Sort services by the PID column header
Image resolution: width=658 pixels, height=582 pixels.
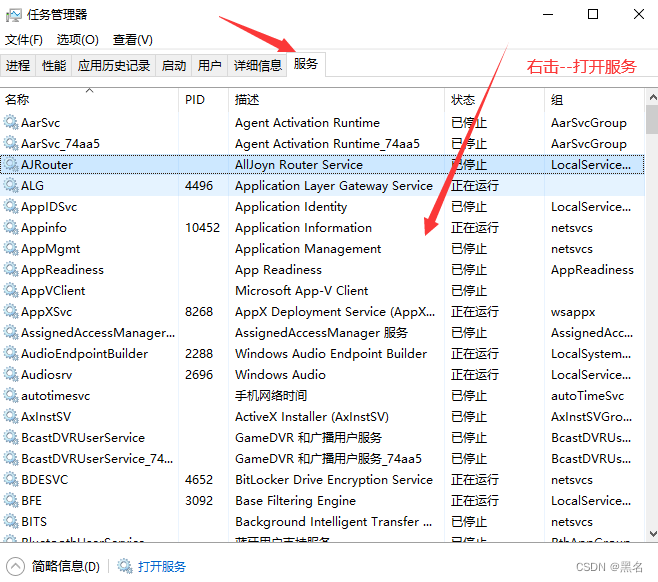[204, 99]
